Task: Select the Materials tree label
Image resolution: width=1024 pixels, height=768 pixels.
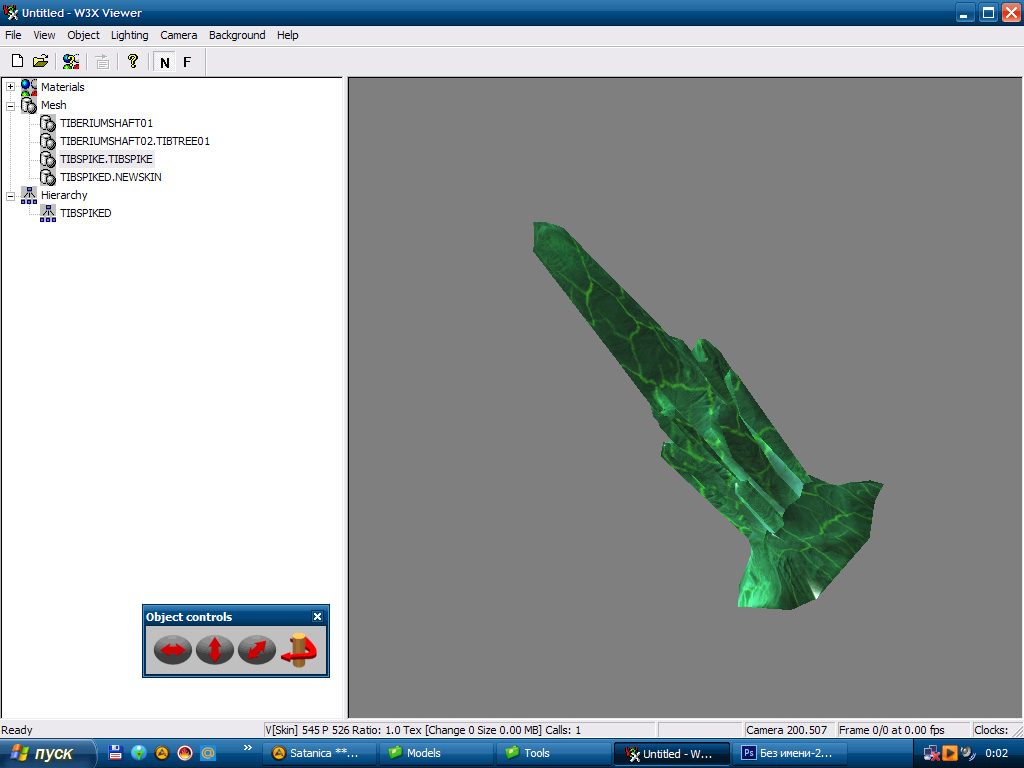Action: (63, 87)
